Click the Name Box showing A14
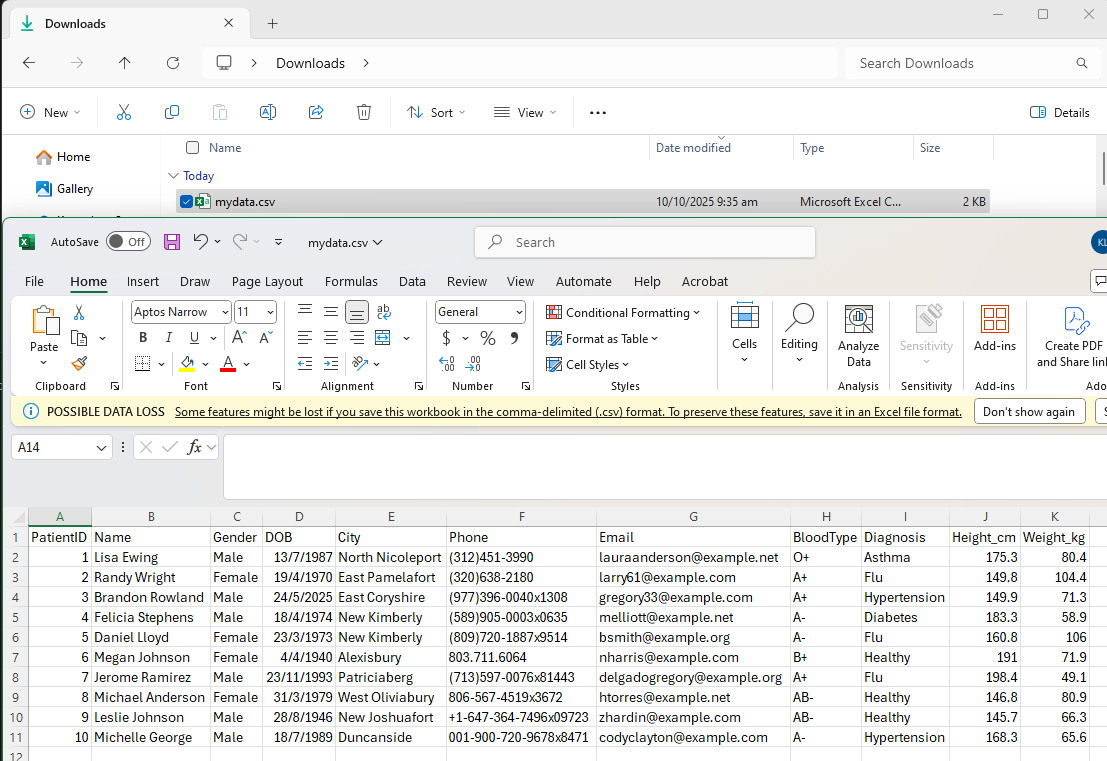1107x761 pixels. pyautogui.click(x=52, y=447)
